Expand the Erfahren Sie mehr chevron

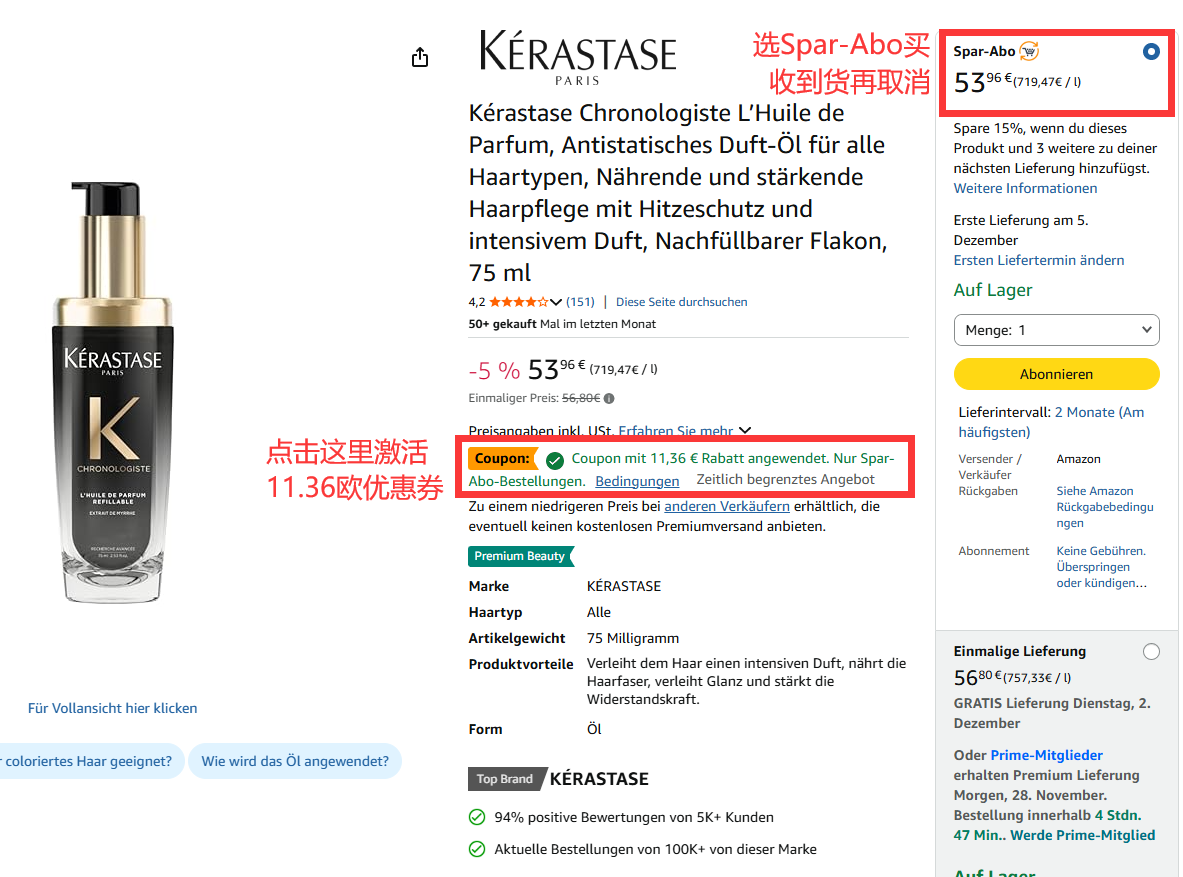[x=744, y=431]
